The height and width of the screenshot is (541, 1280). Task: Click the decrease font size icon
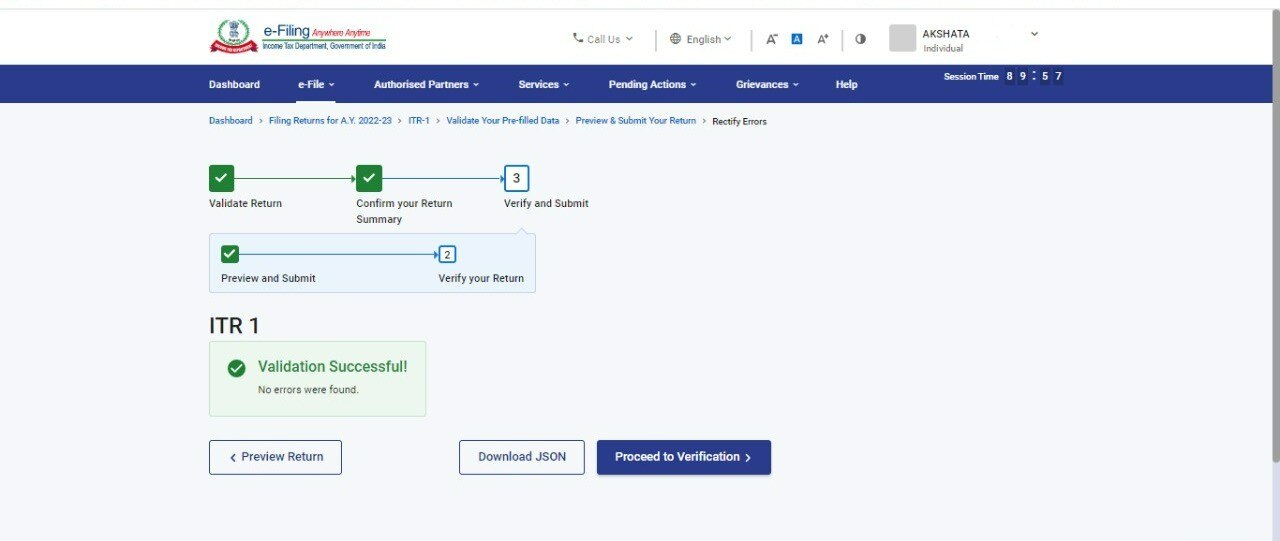pyautogui.click(x=772, y=39)
